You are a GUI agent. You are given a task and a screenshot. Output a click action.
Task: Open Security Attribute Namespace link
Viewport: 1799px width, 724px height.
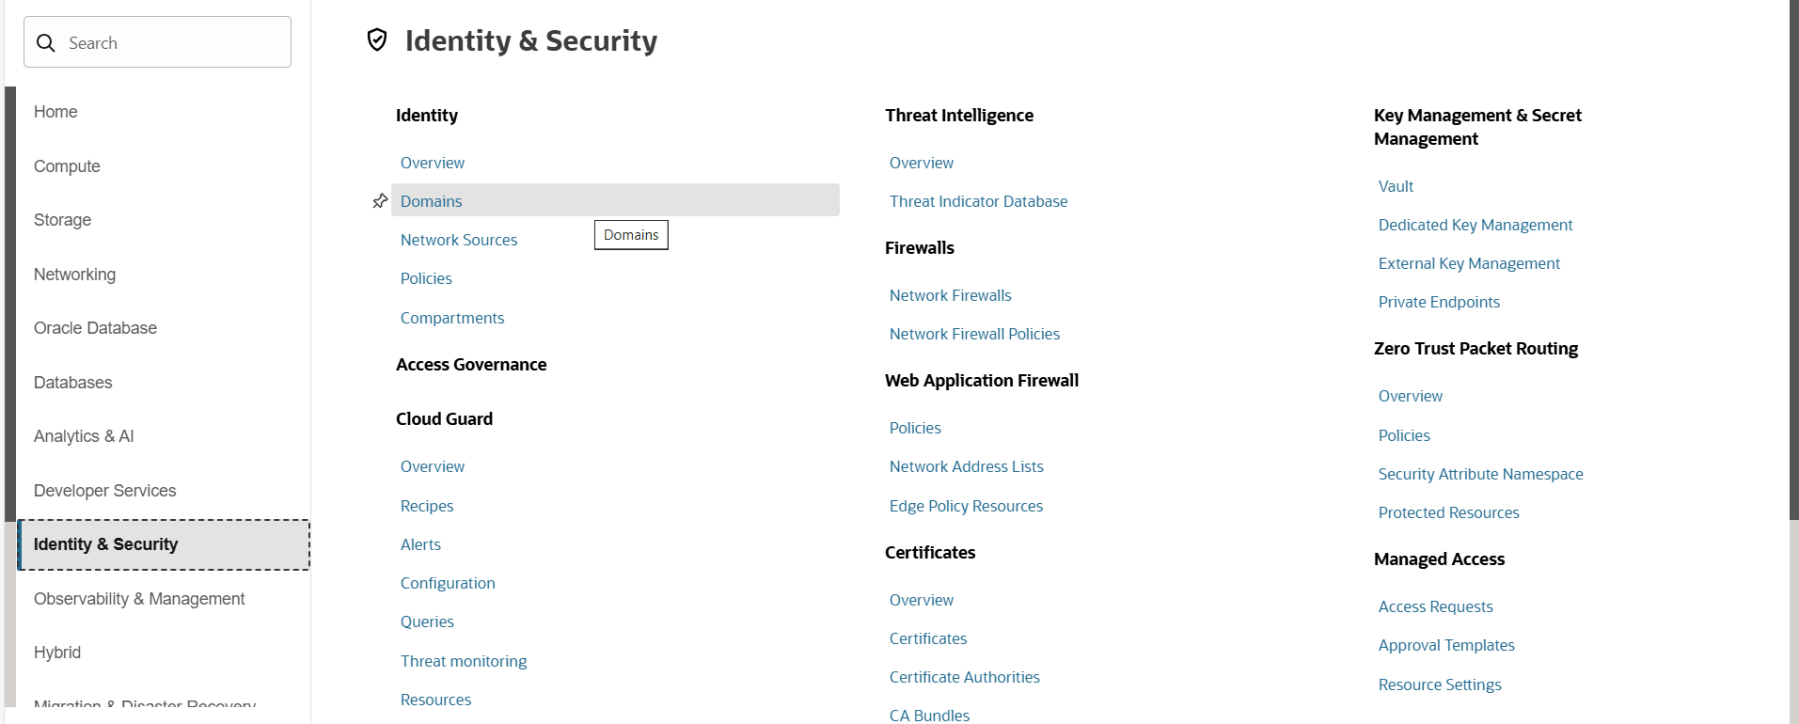[x=1480, y=474]
